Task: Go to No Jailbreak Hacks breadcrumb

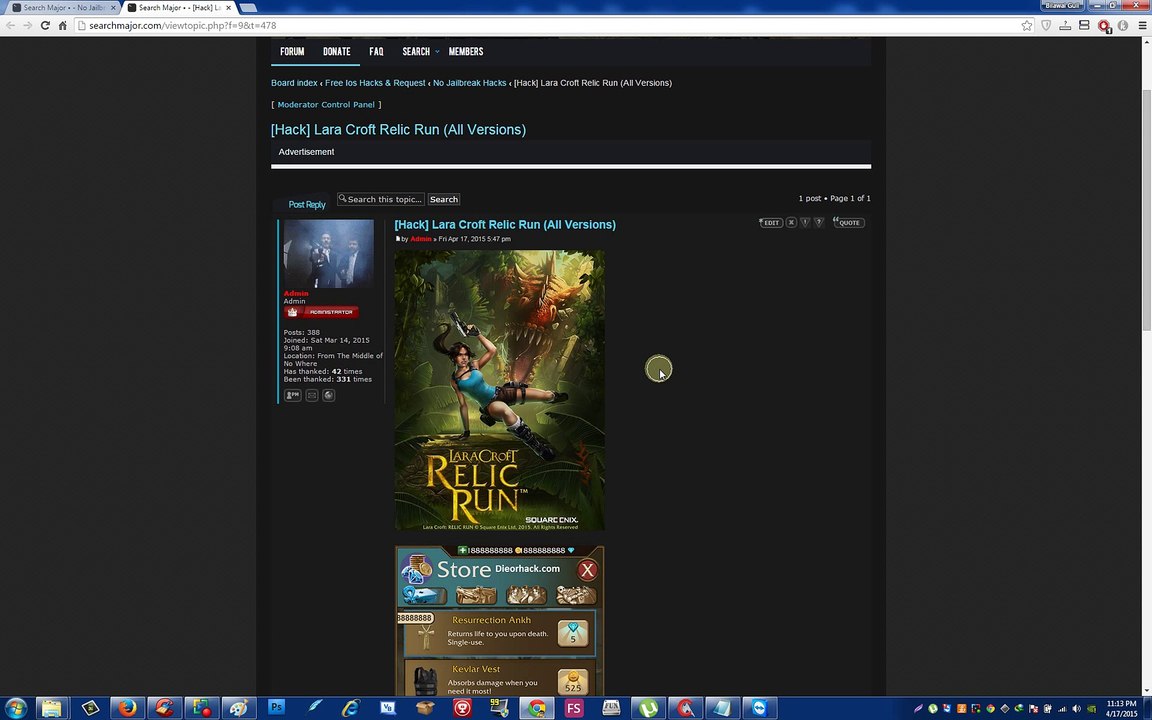Action: point(469,83)
